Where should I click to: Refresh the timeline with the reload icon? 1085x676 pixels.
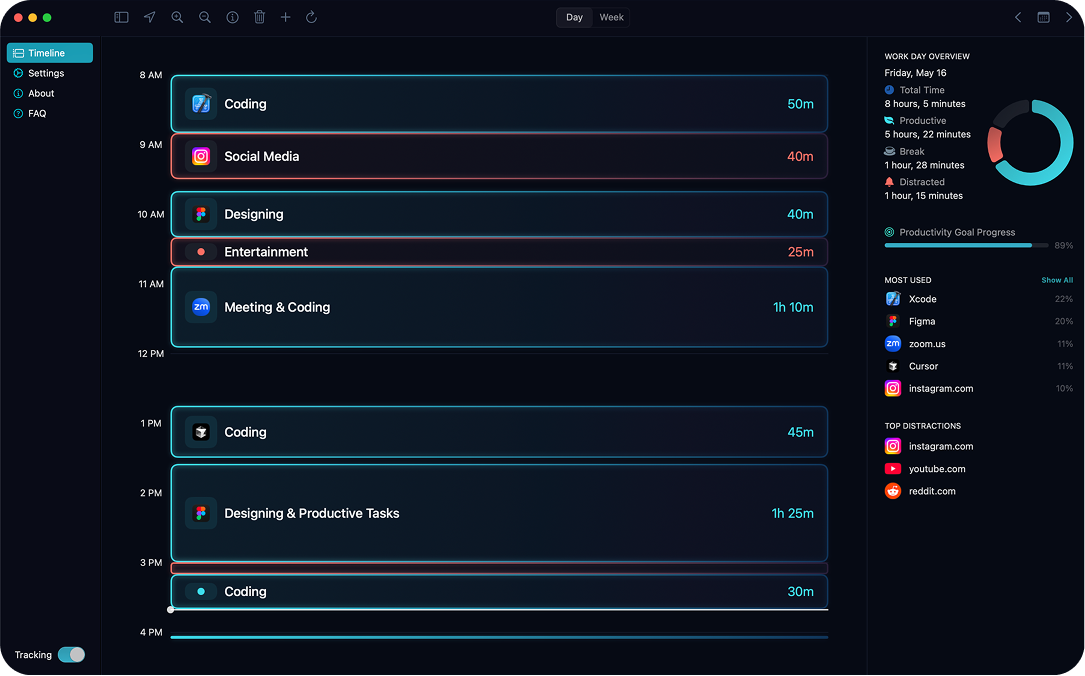click(311, 17)
